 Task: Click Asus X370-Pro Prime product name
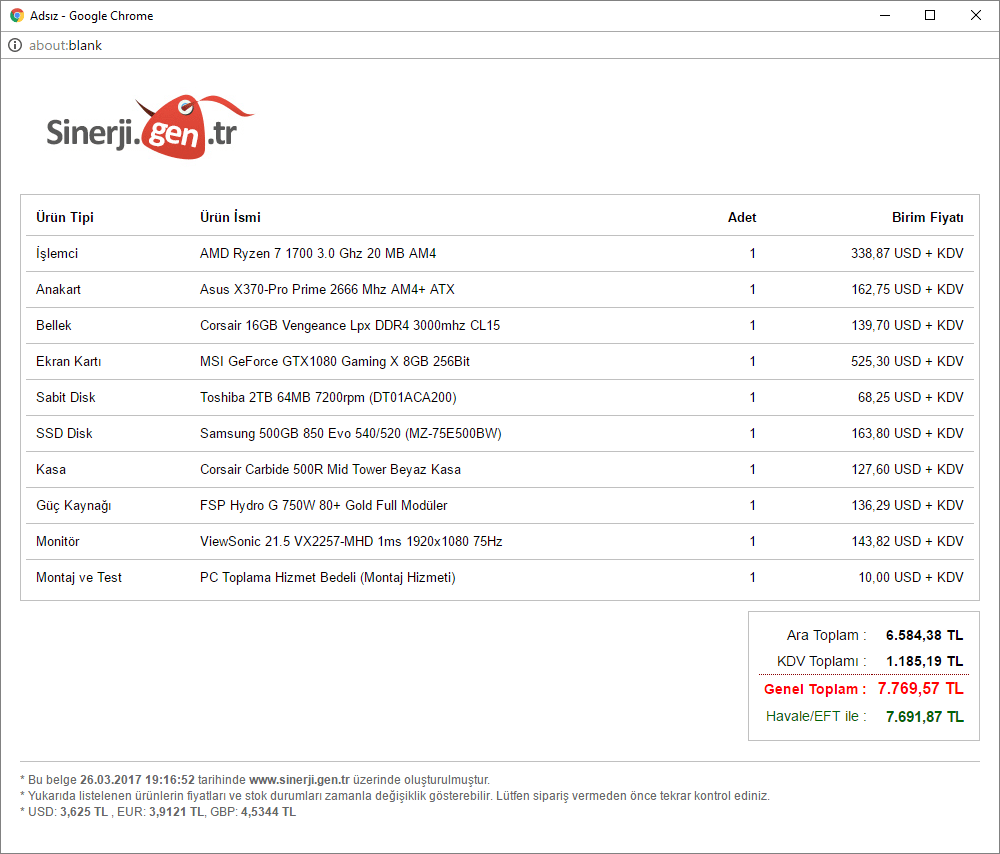coord(327,290)
